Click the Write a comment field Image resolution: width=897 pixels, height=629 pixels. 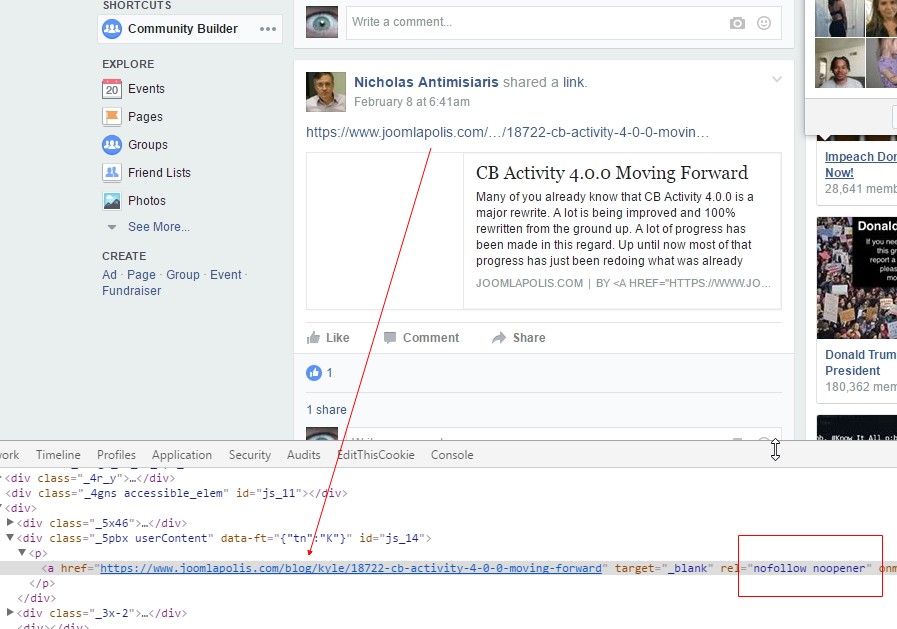coord(563,23)
